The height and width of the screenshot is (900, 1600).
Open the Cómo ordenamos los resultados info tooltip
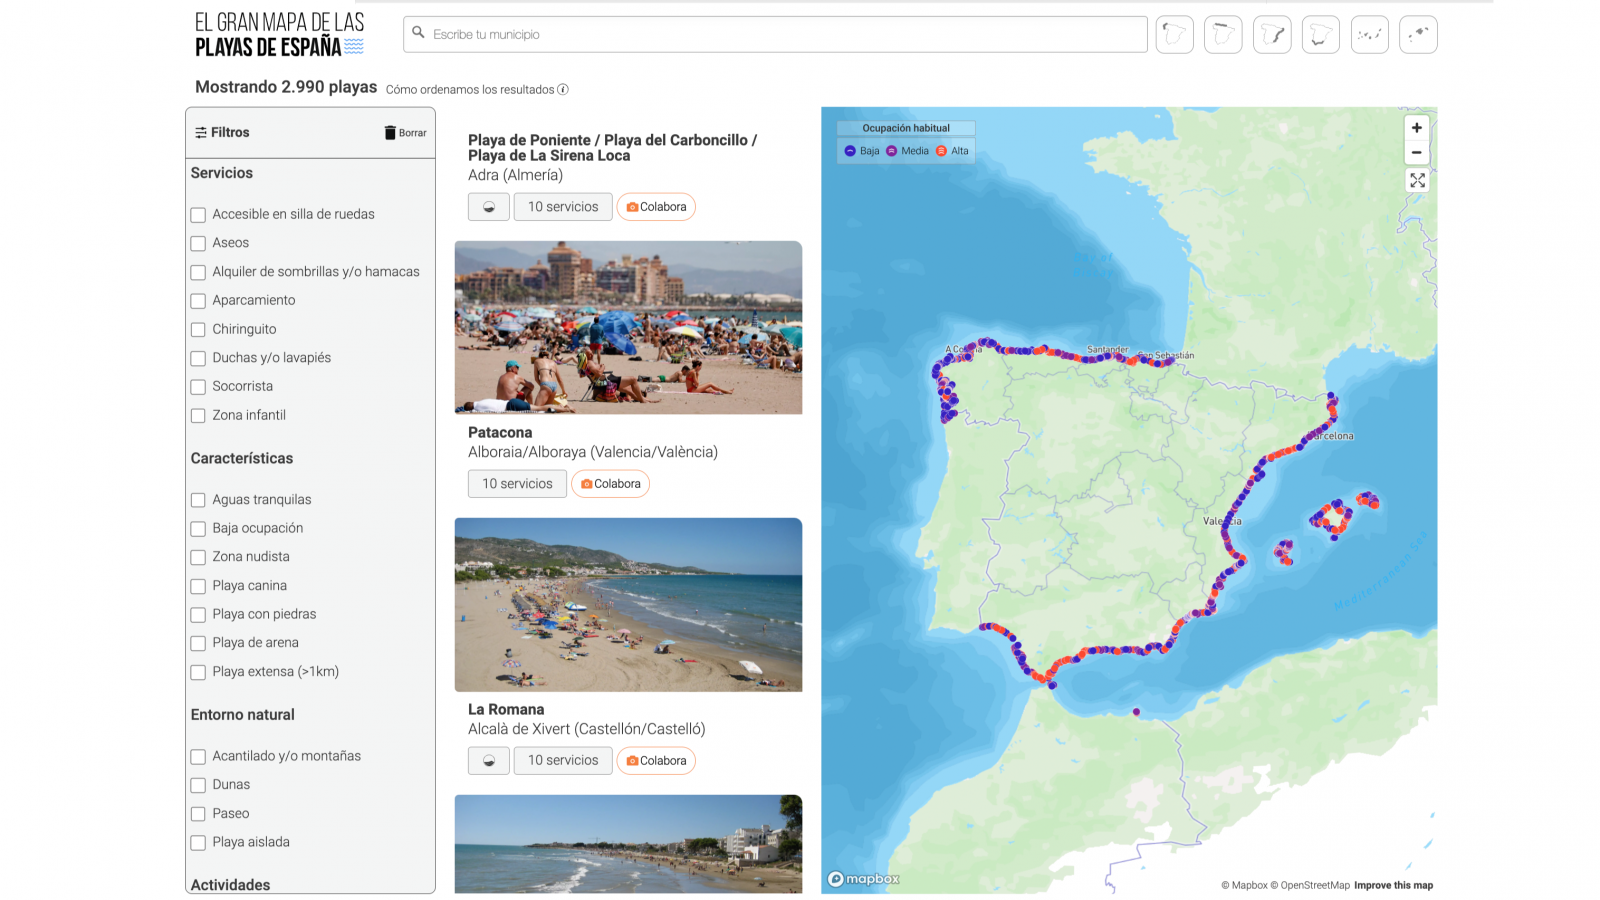pyautogui.click(x=564, y=89)
